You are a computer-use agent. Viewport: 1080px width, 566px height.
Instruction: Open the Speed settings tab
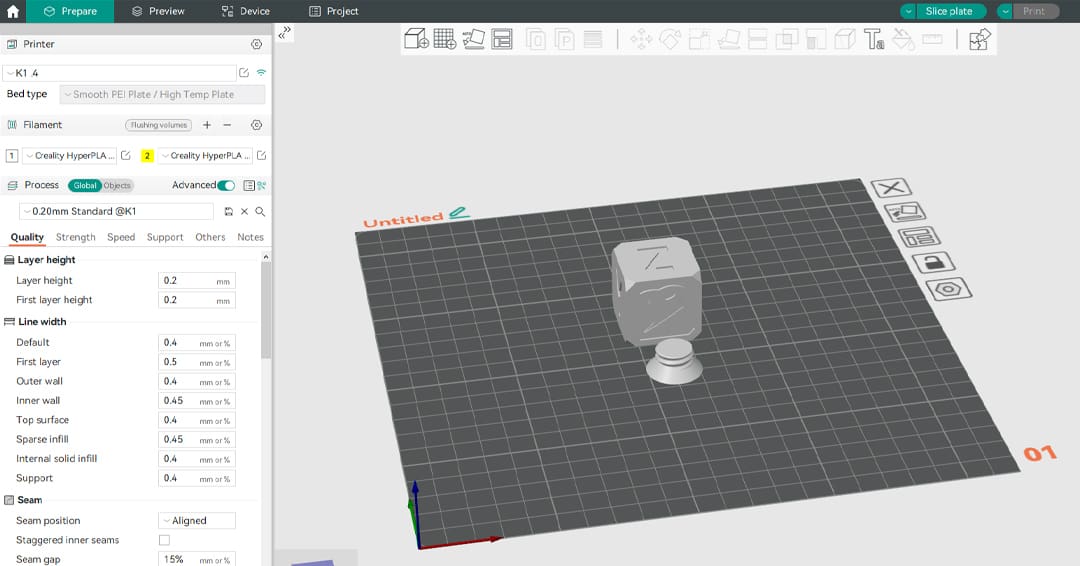coord(121,237)
